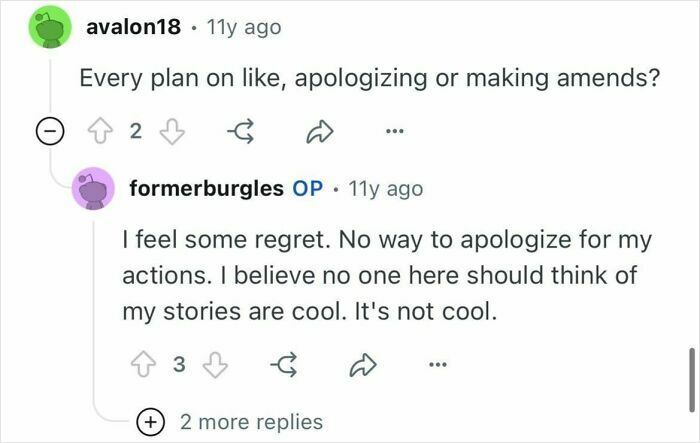The image size is (700, 443).
Task: Click reply icon on formerburgles' comment
Action: click(284, 364)
